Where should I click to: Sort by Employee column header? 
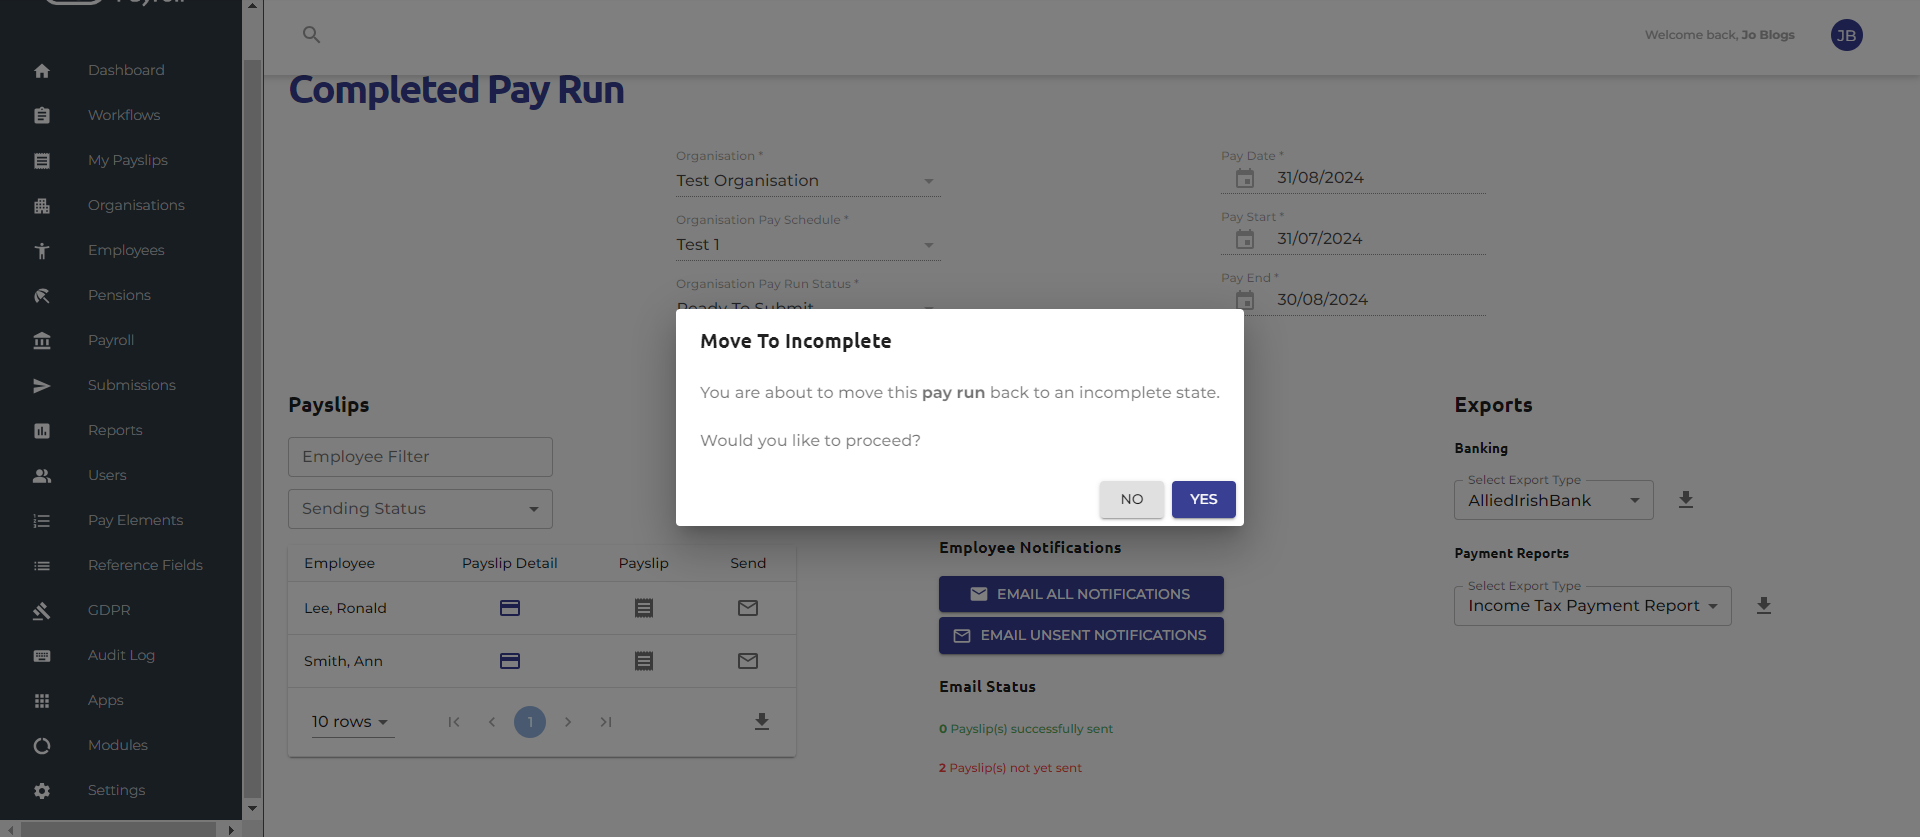point(340,563)
